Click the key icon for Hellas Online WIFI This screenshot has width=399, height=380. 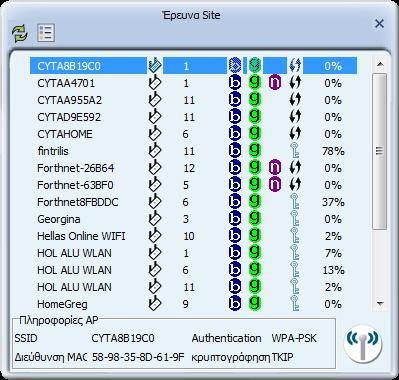coord(294,236)
